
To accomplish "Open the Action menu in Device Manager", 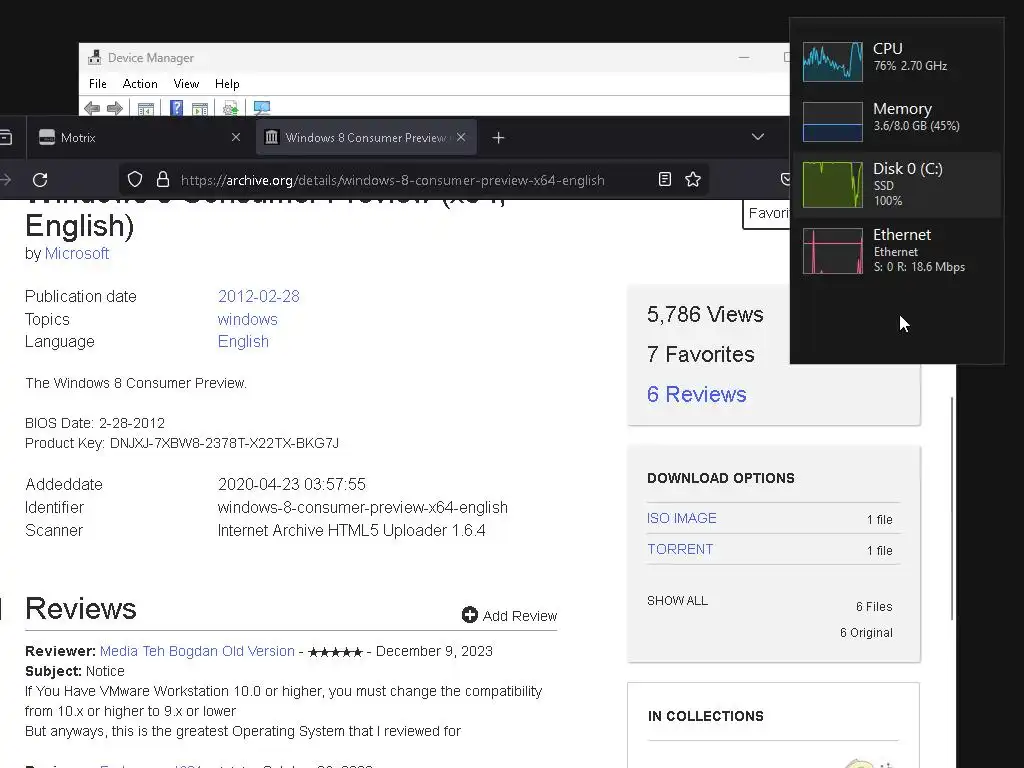I will pyautogui.click(x=140, y=84).
